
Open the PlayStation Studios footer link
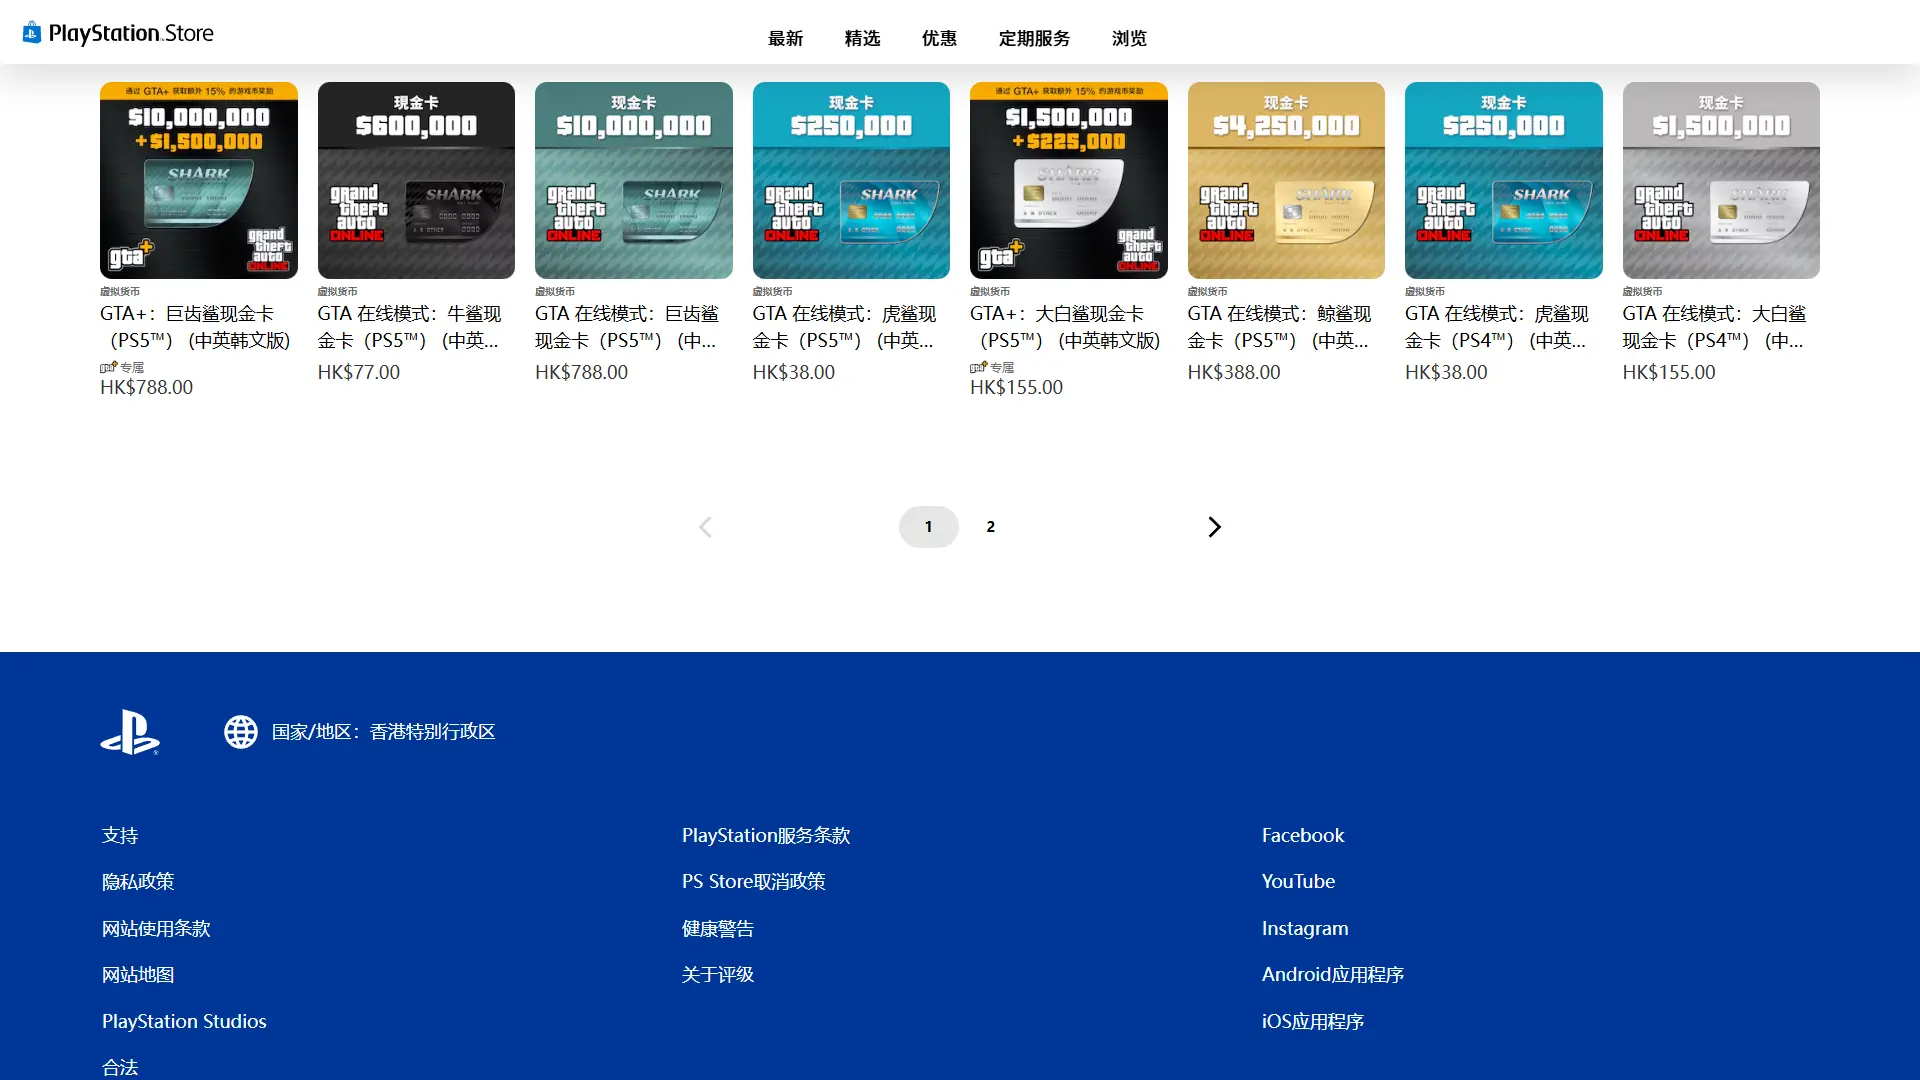click(184, 1021)
